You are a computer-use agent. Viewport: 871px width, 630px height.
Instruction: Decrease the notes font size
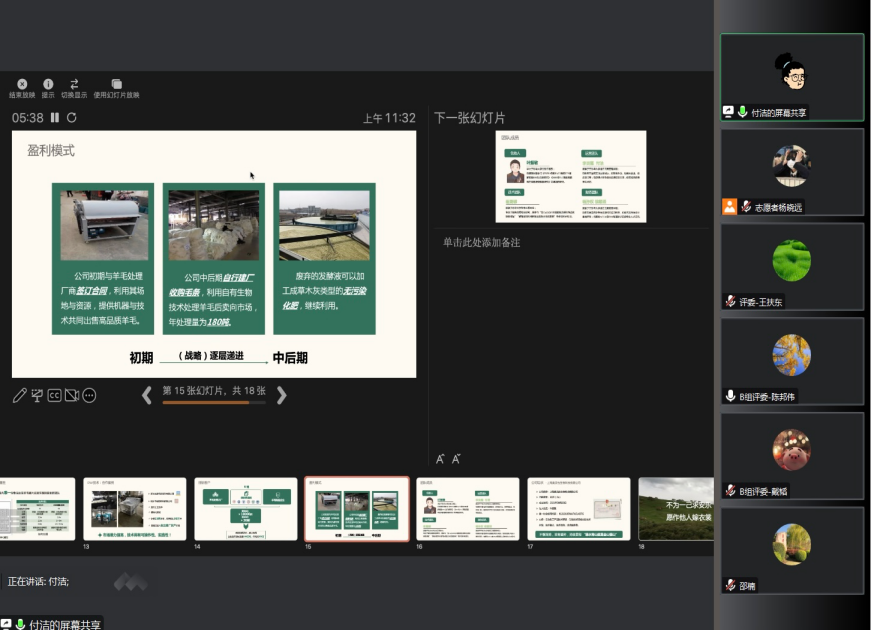456,459
